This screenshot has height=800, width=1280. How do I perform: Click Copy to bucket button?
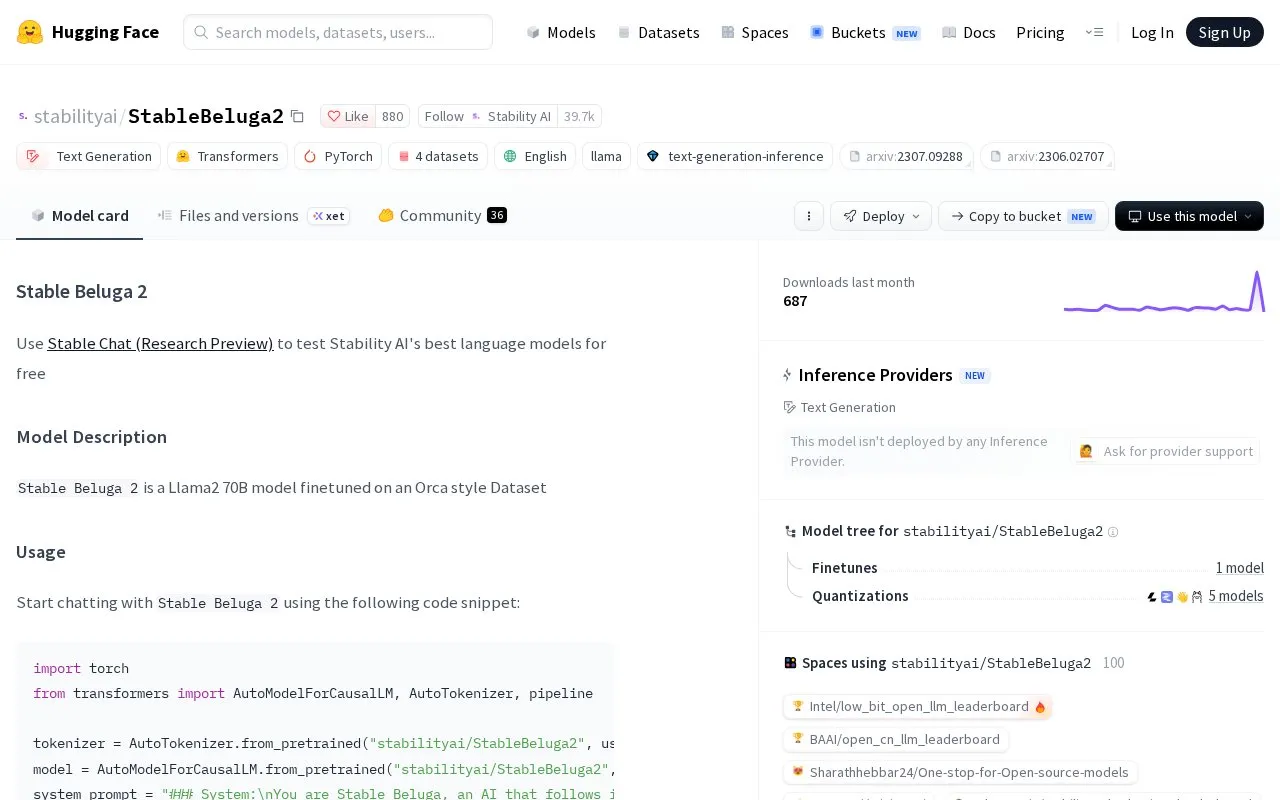(1023, 216)
